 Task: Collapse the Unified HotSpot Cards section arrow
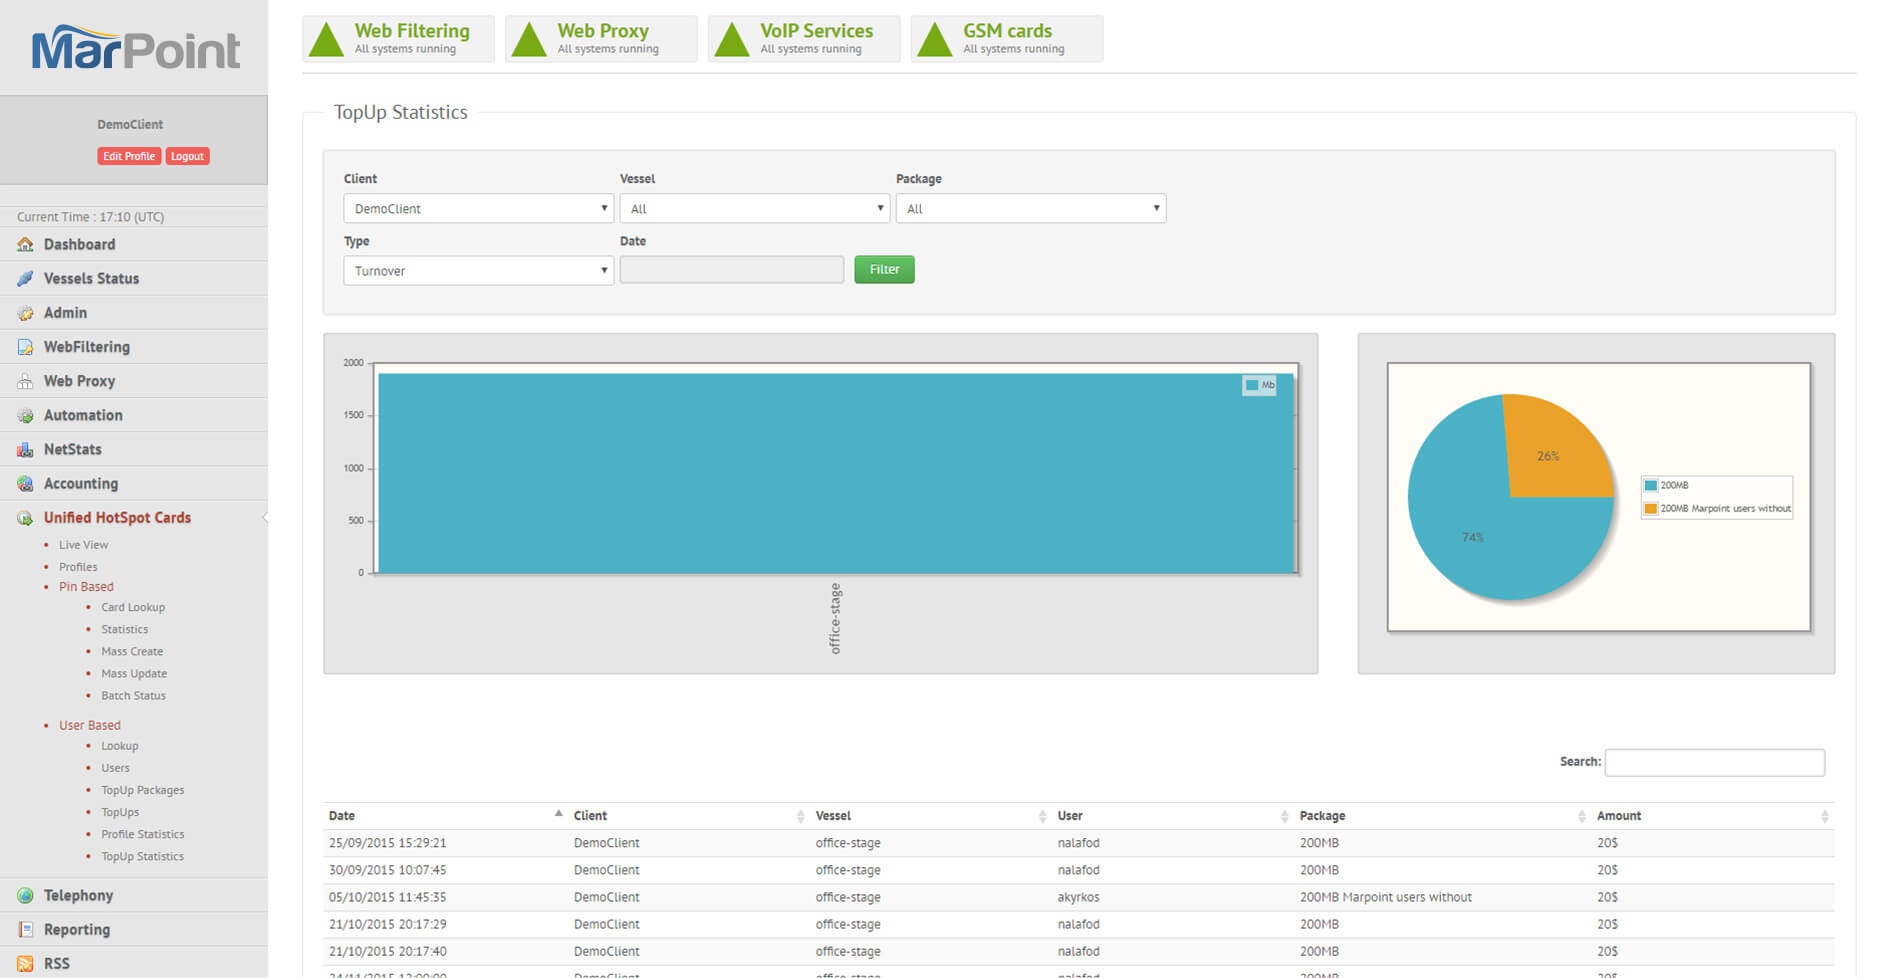(x=264, y=517)
